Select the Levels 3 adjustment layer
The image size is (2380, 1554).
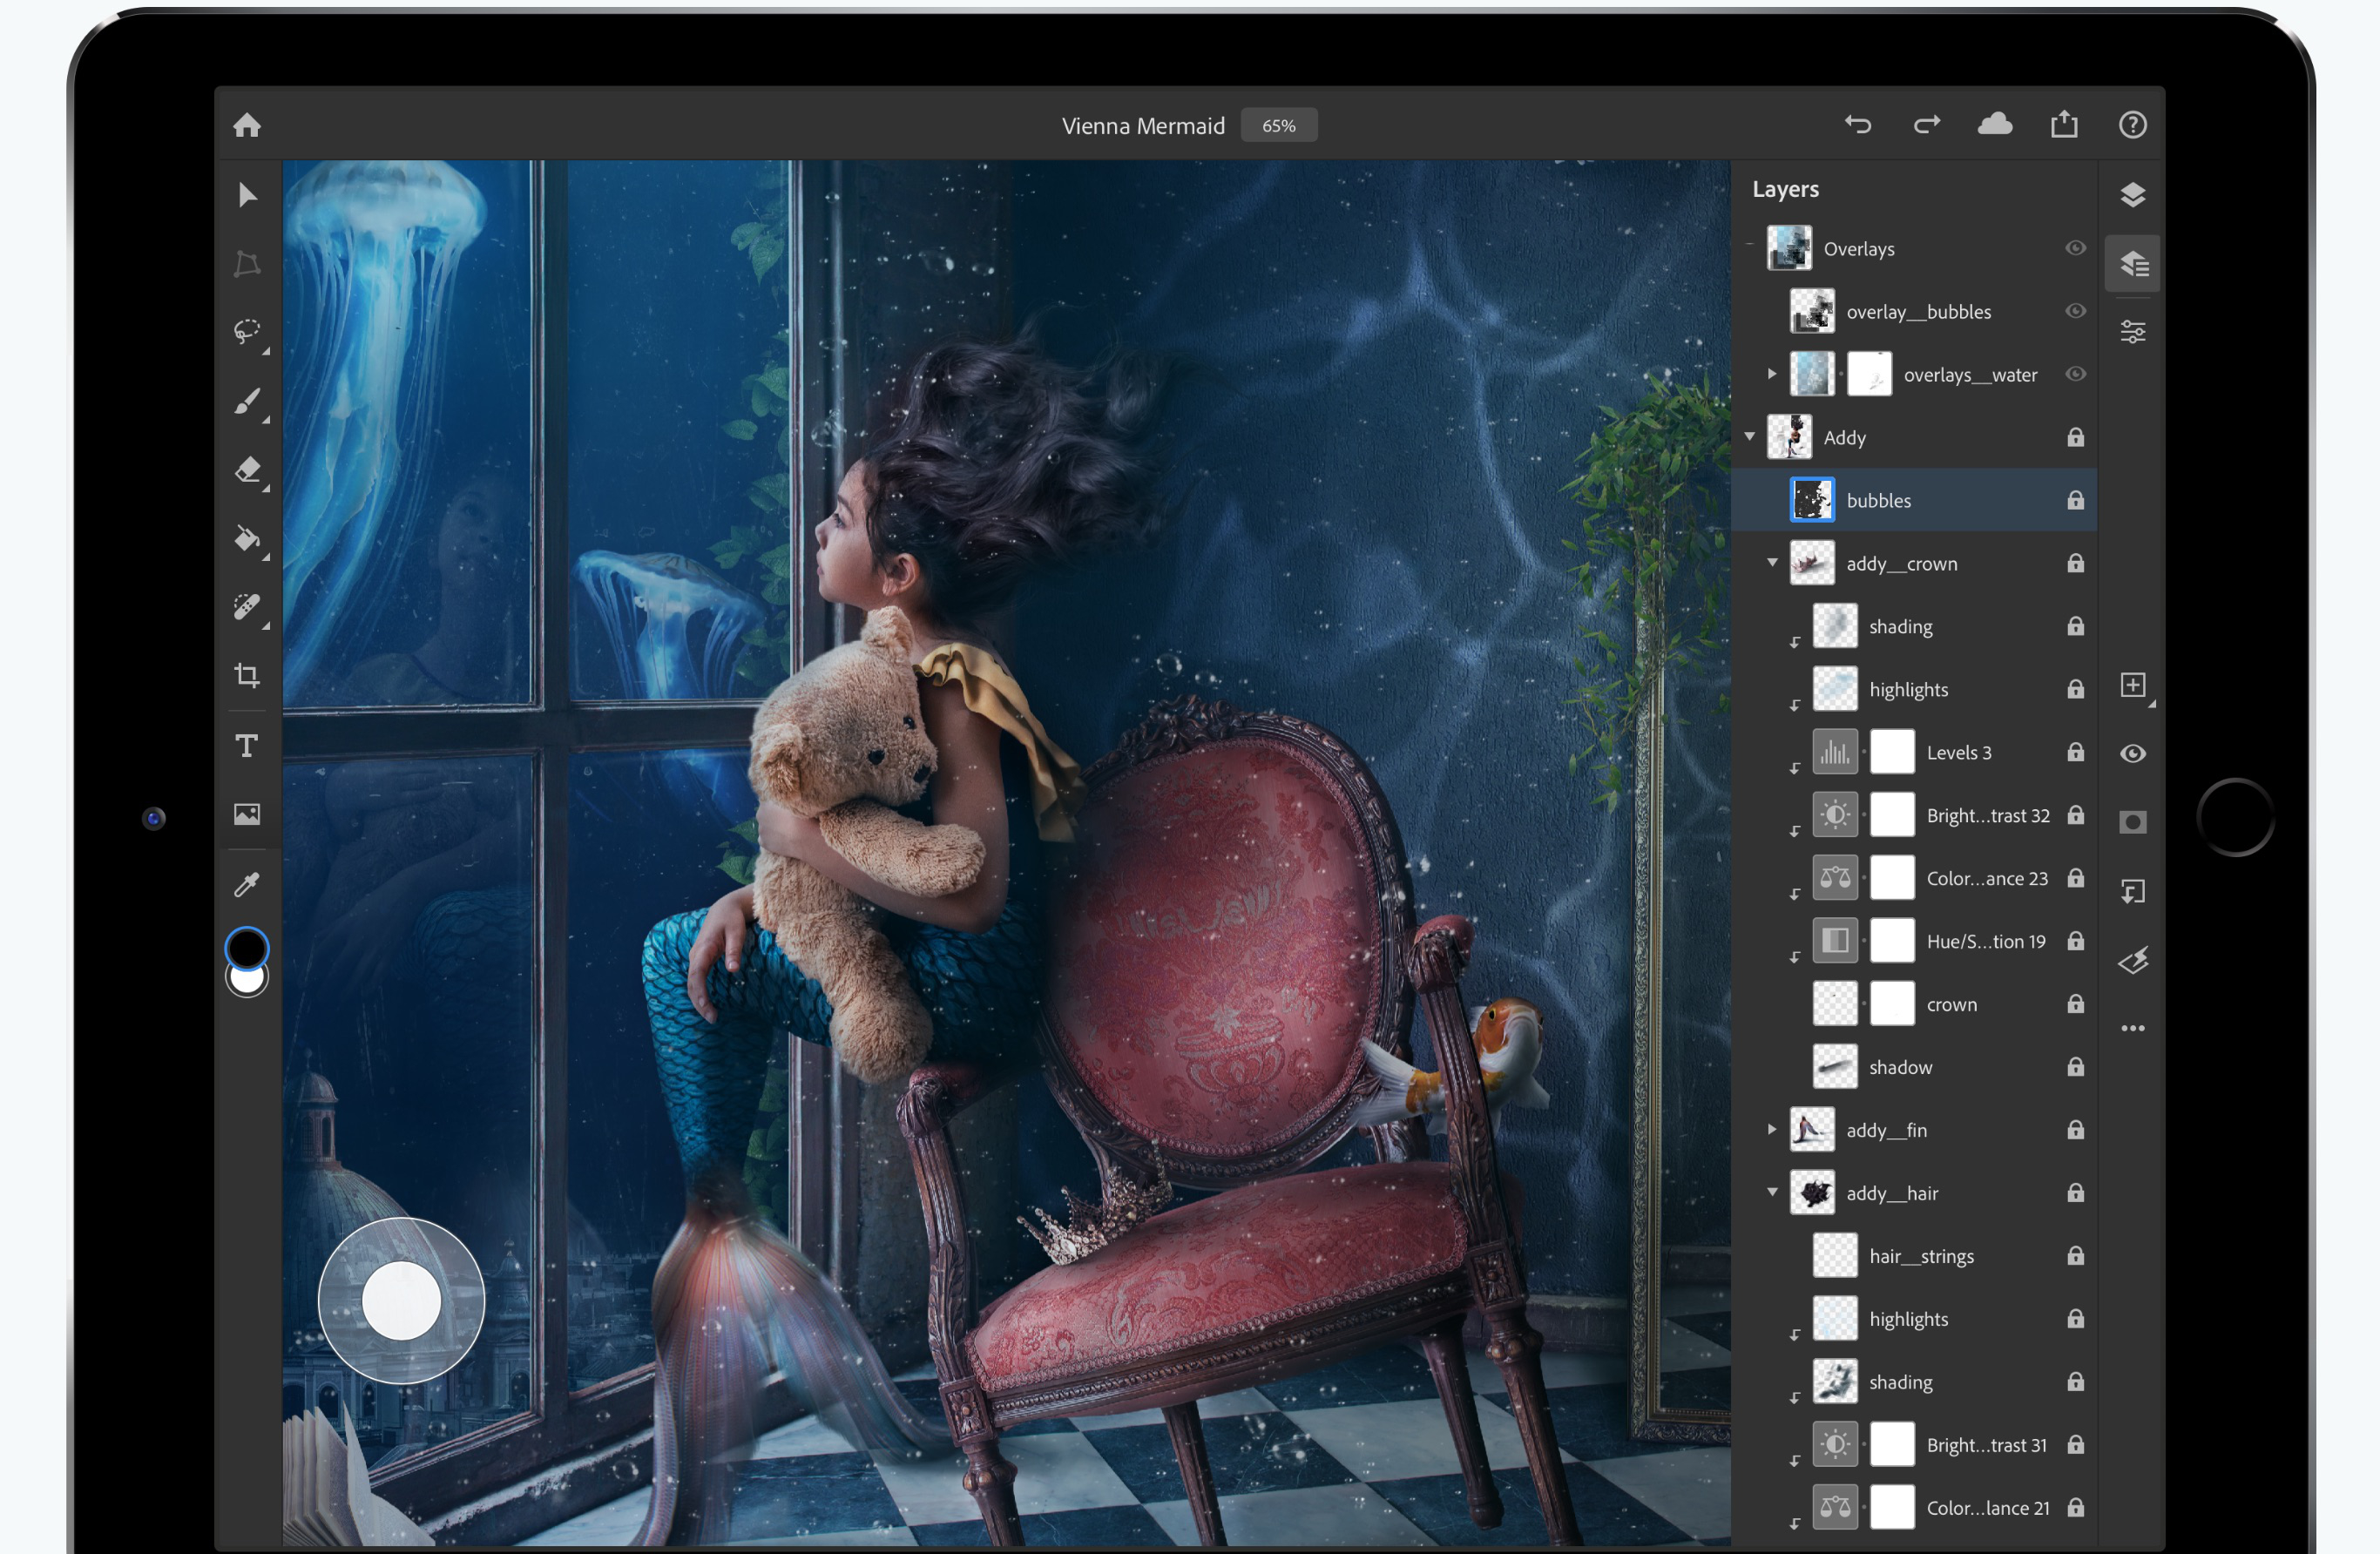point(1958,752)
